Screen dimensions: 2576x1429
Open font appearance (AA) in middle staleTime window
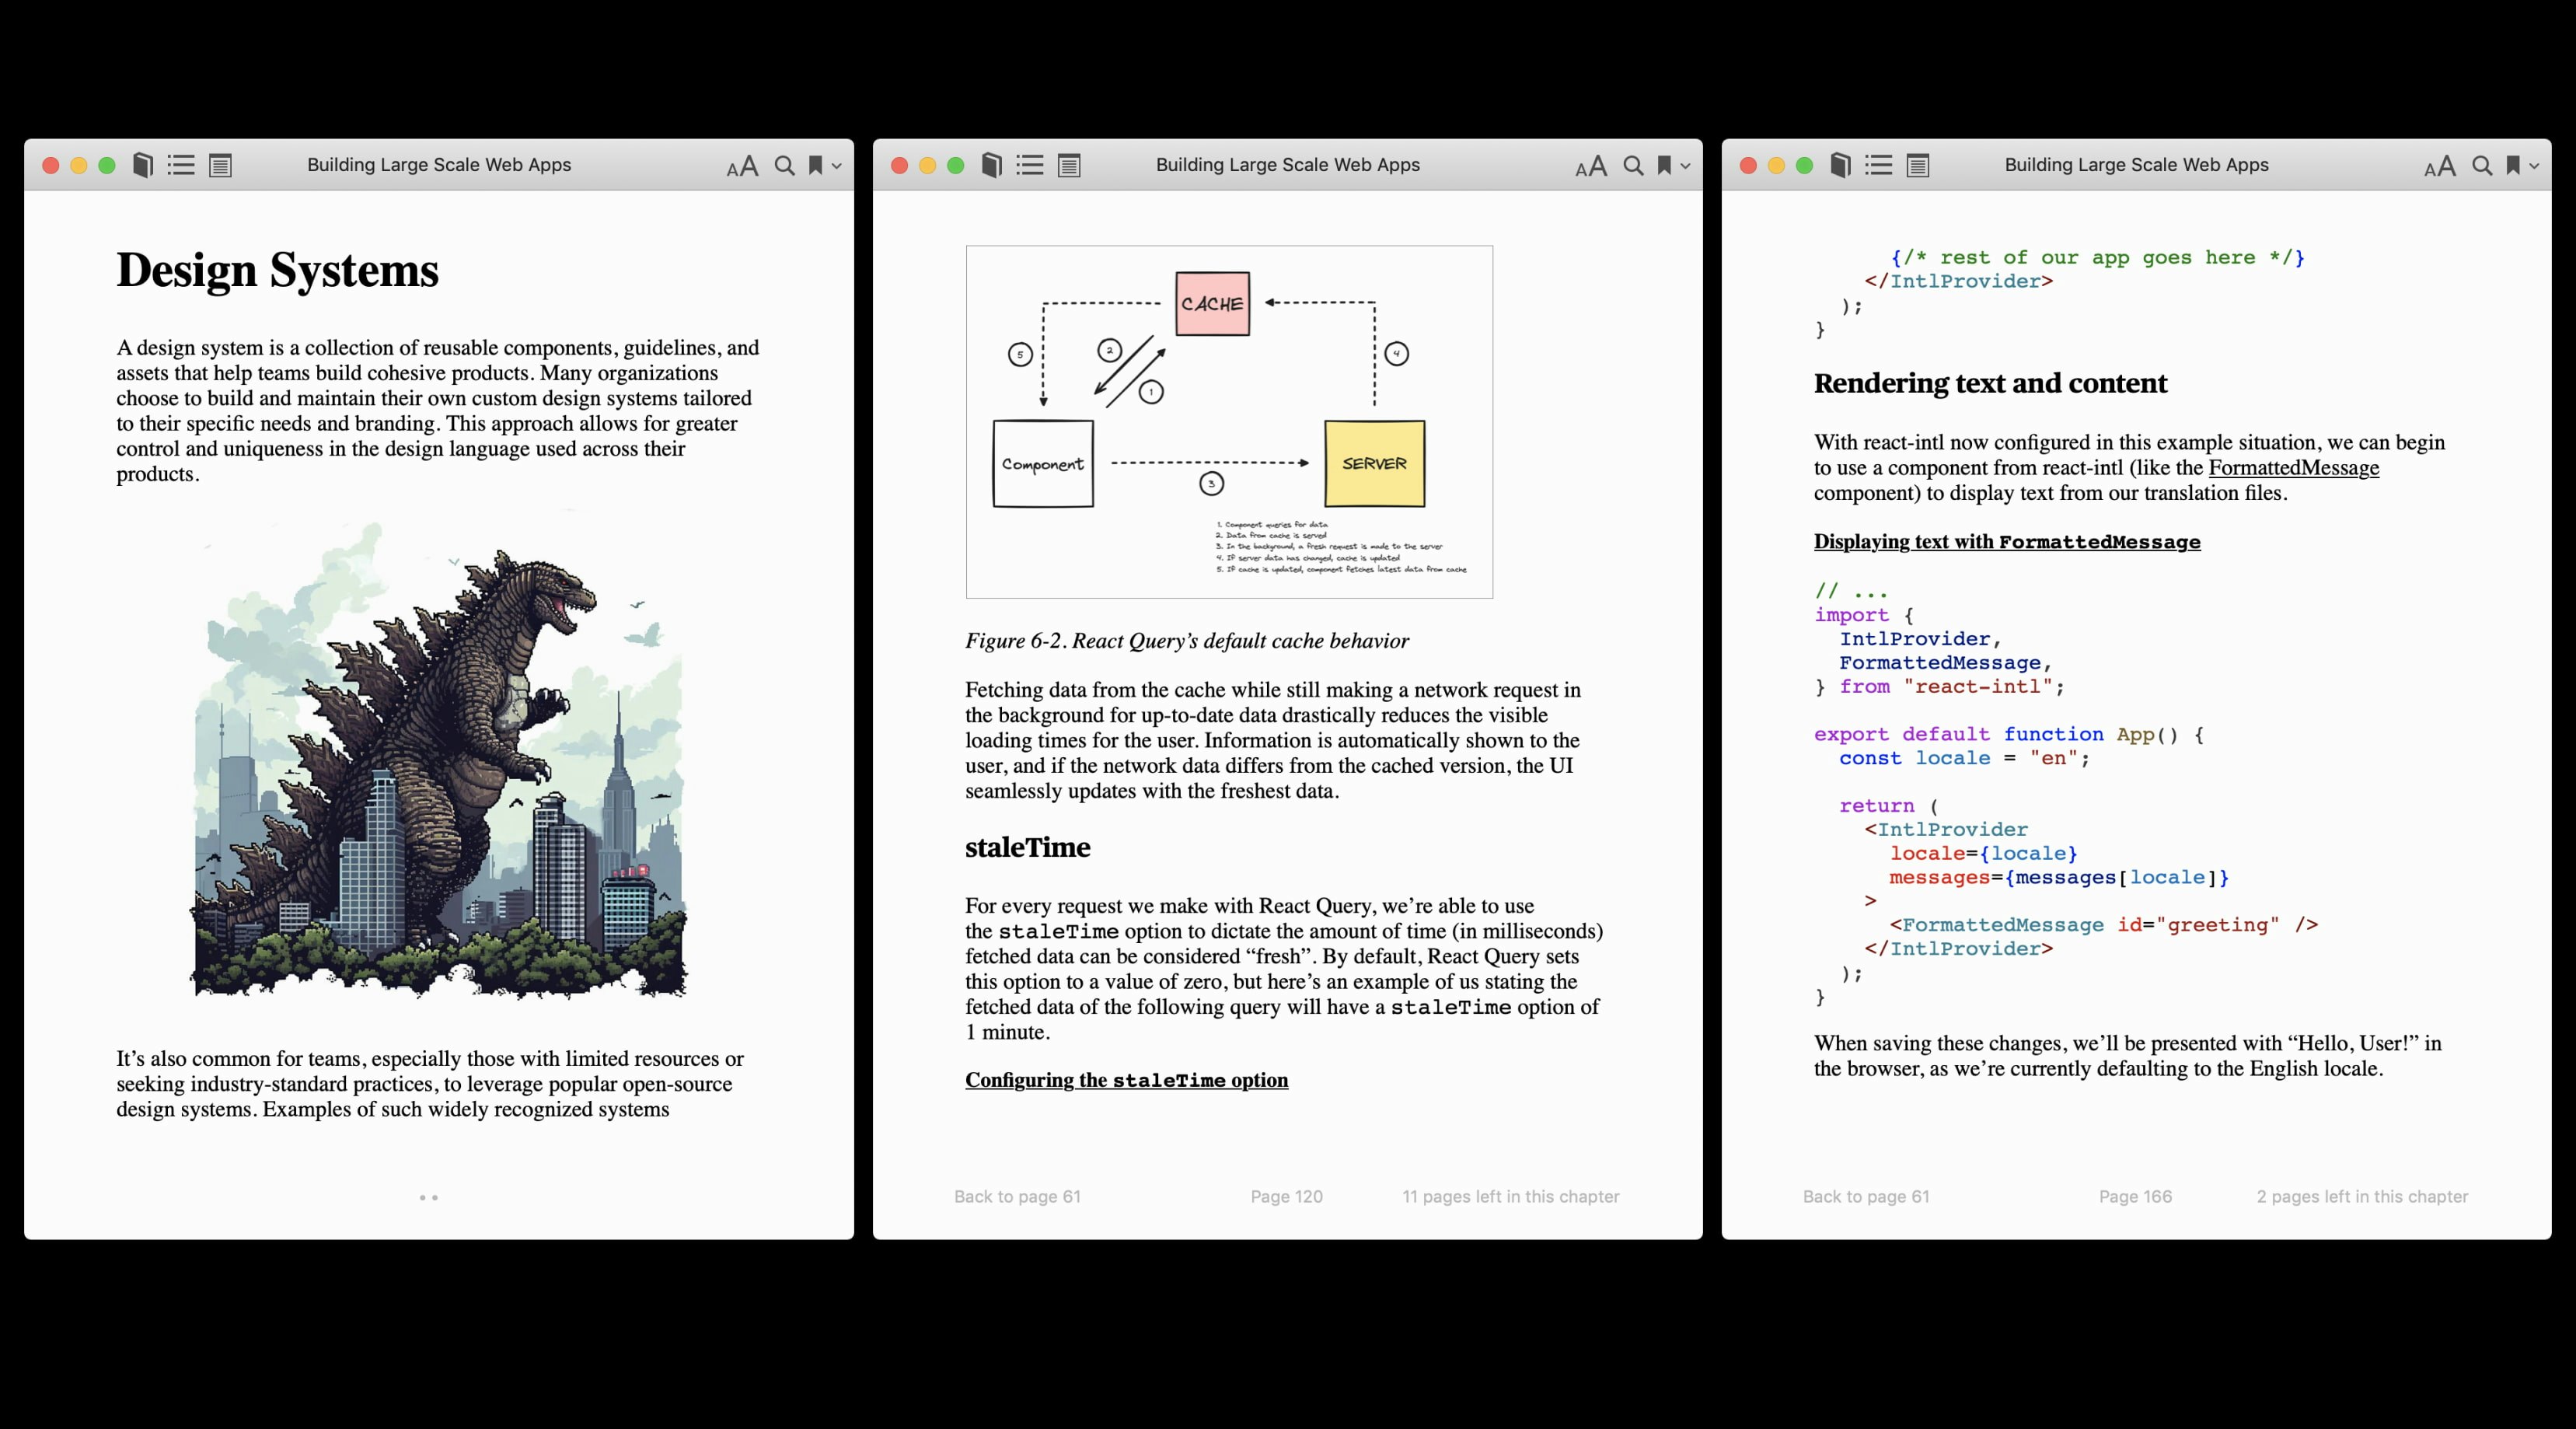coord(1591,166)
